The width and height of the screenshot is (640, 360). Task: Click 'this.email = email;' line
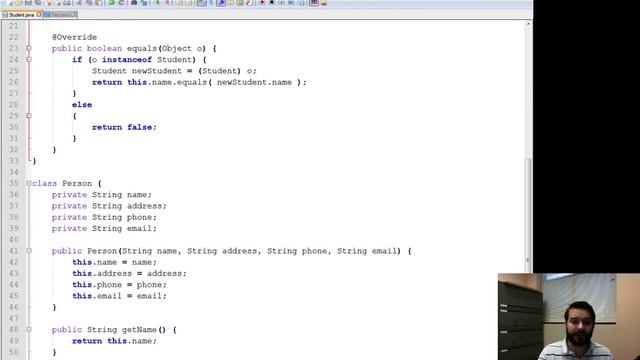click(x=119, y=296)
